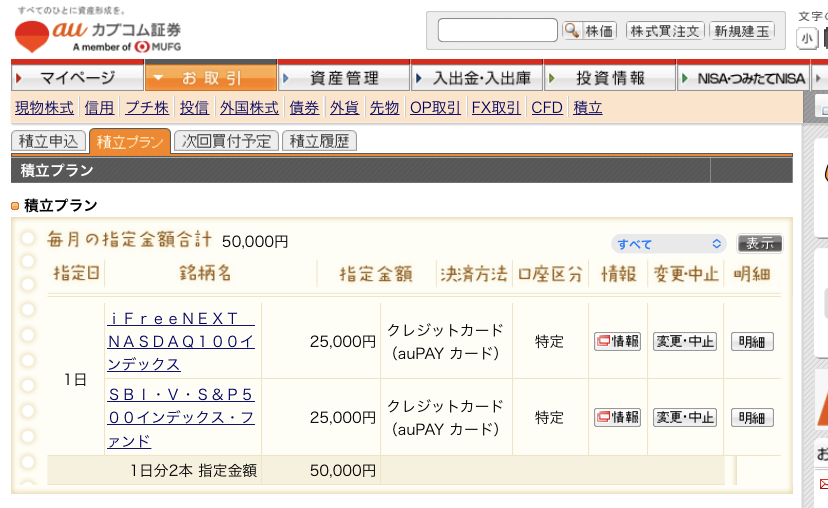This screenshot has height=508, width=828.
Task: Switch to the 次回買付予定 tab
Action: (x=226, y=141)
